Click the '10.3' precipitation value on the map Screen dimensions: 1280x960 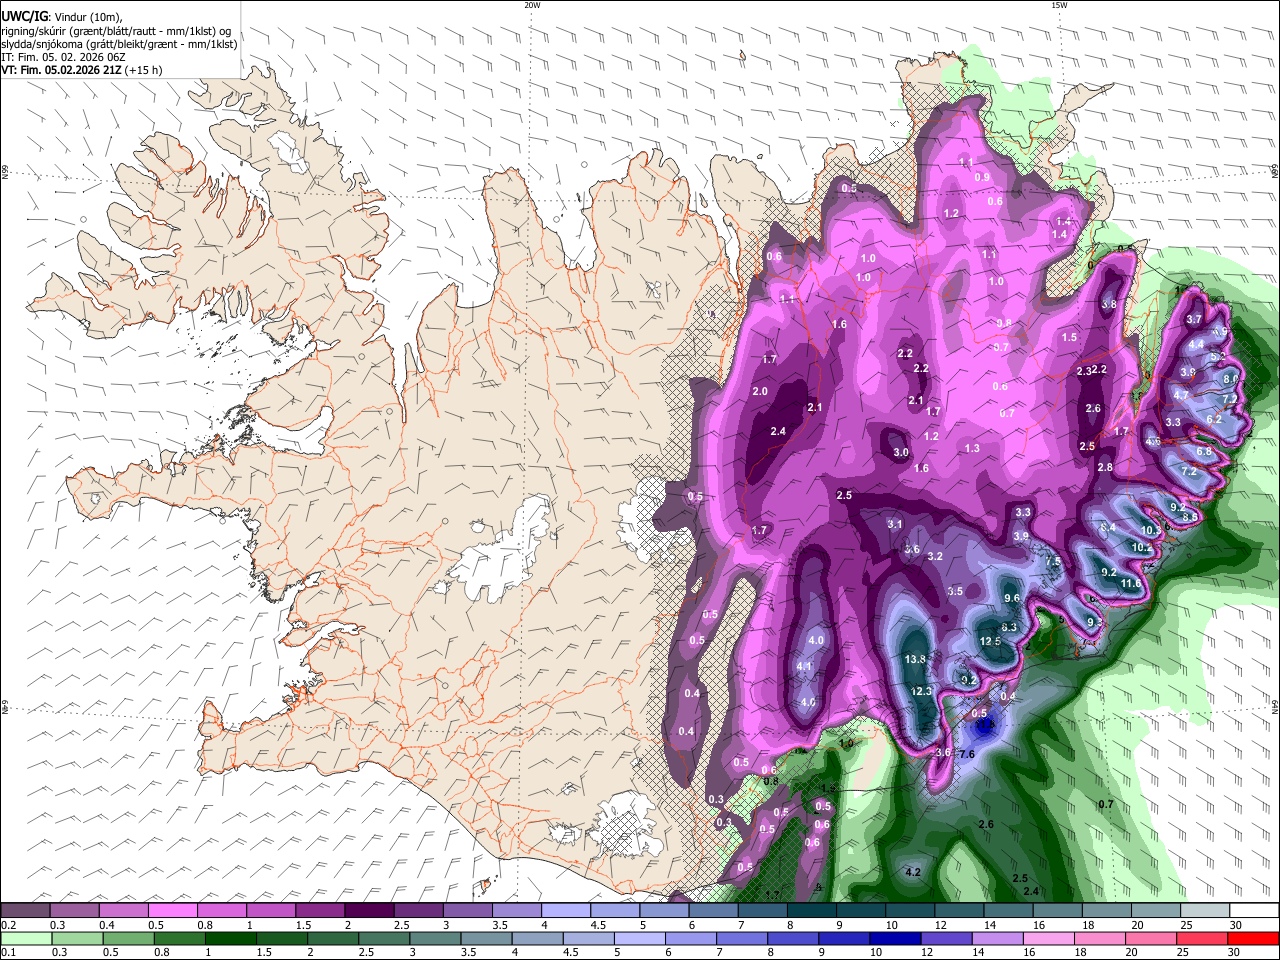1152,530
